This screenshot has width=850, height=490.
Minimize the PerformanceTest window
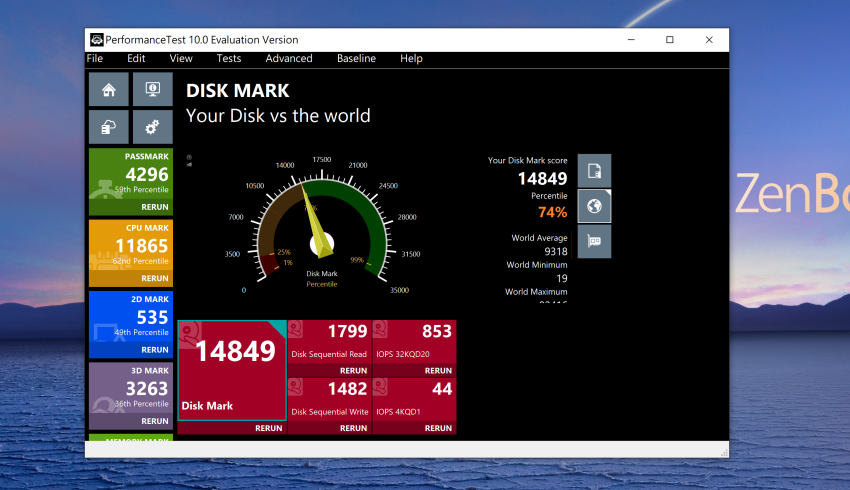pyautogui.click(x=631, y=40)
